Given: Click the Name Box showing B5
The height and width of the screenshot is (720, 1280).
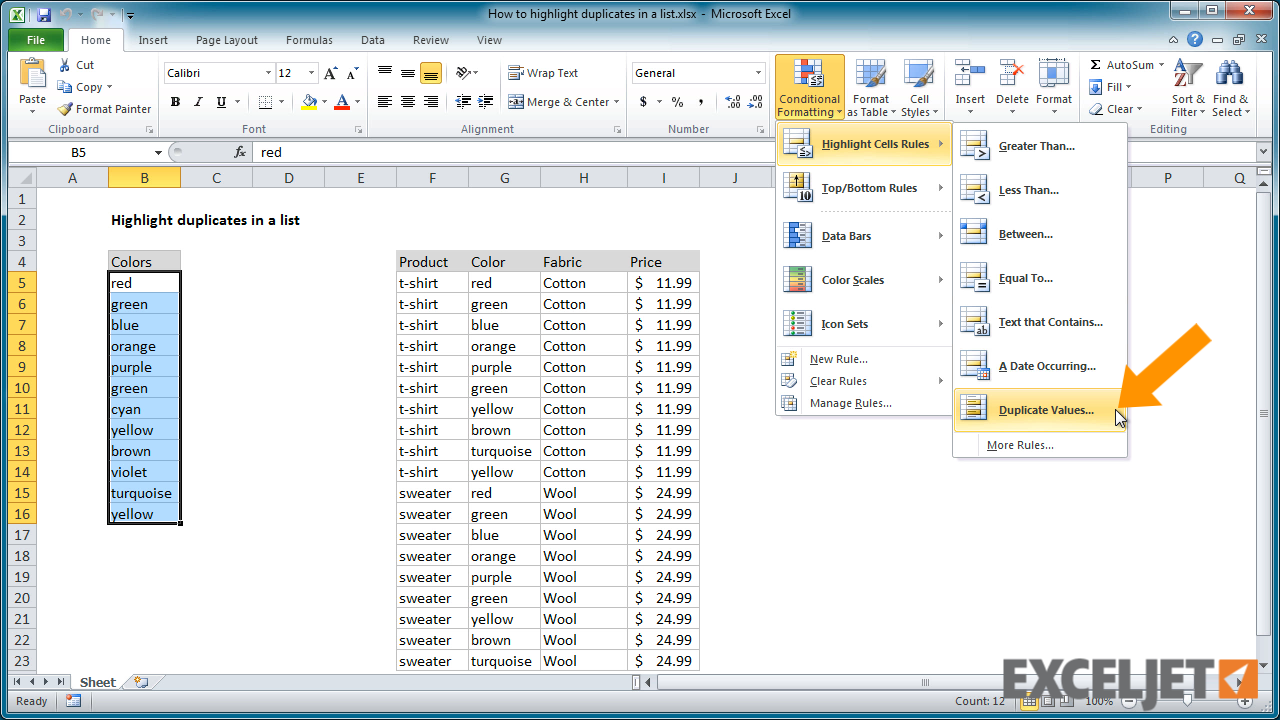Looking at the screenshot, I should click(x=79, y=152).
